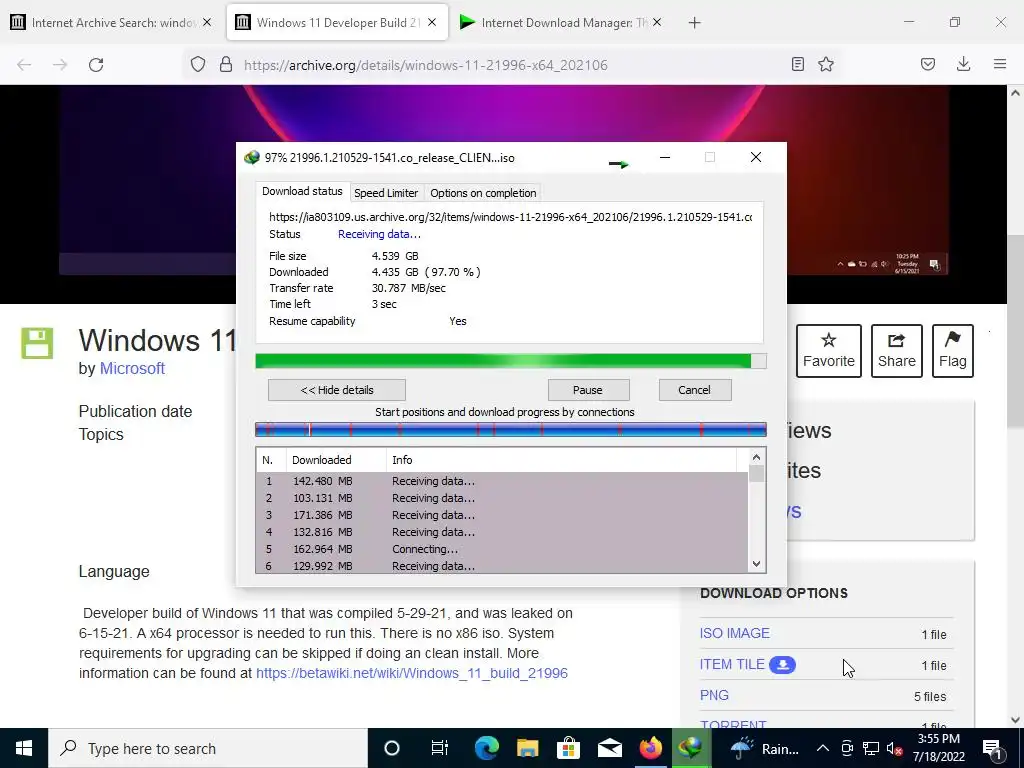The width and height of the screenshot is (1024, 768).
Task: Select connection row 5 showing Connecting...
Action: [502, 549]
